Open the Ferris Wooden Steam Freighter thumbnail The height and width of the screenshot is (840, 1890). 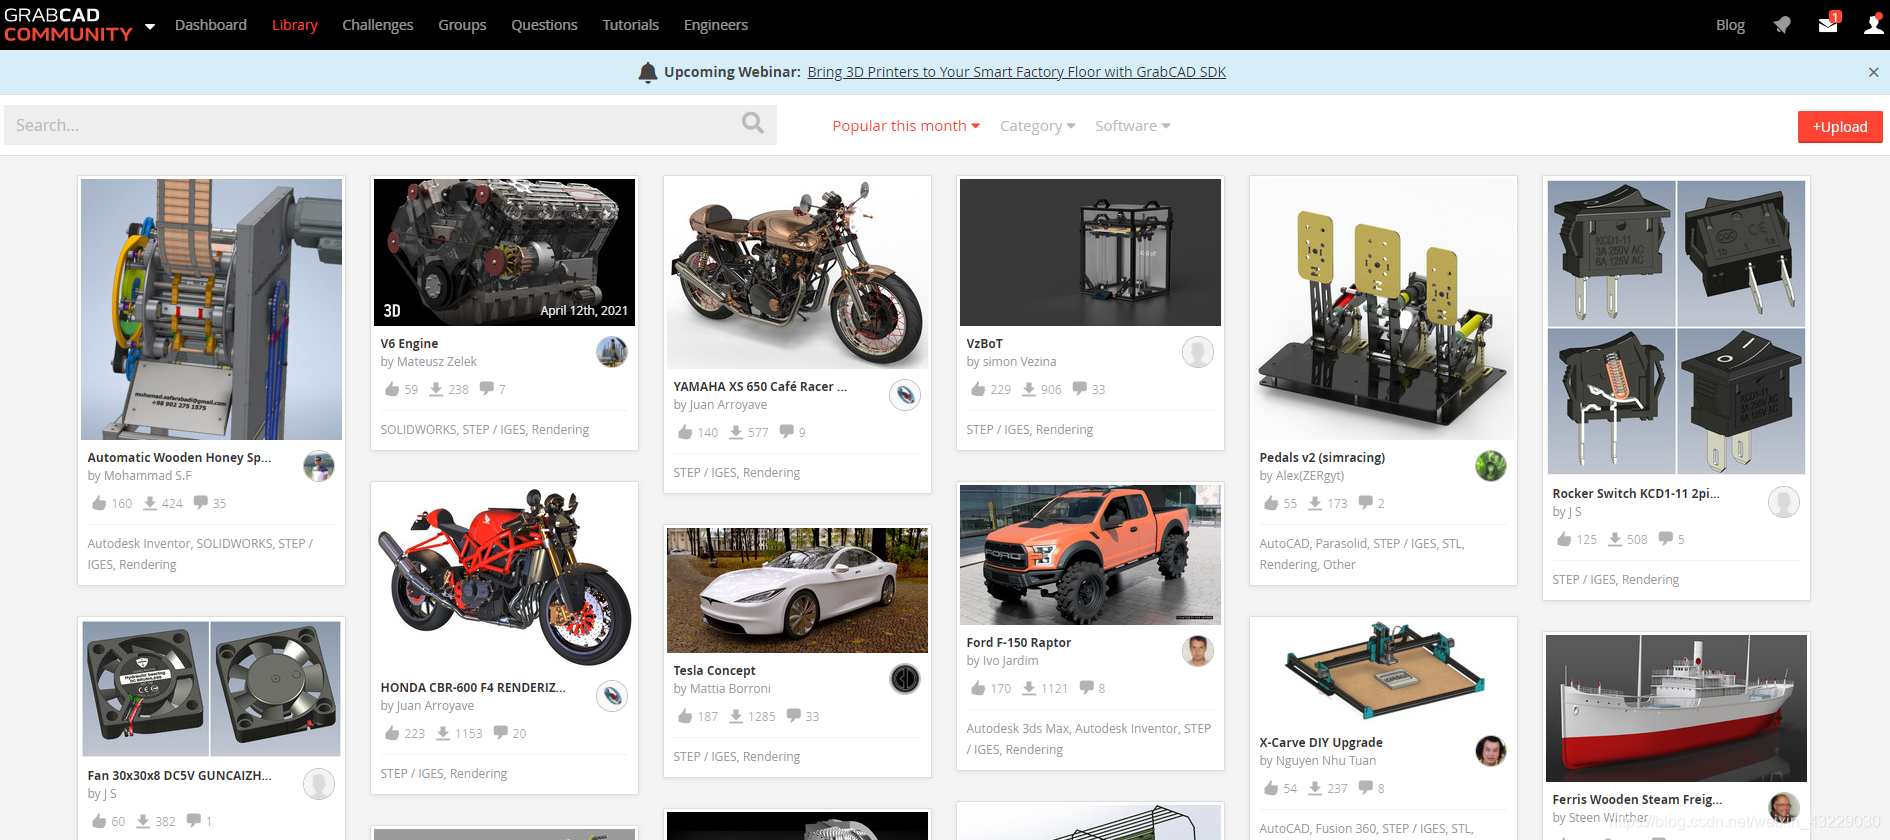click(x=1676, y=708)
